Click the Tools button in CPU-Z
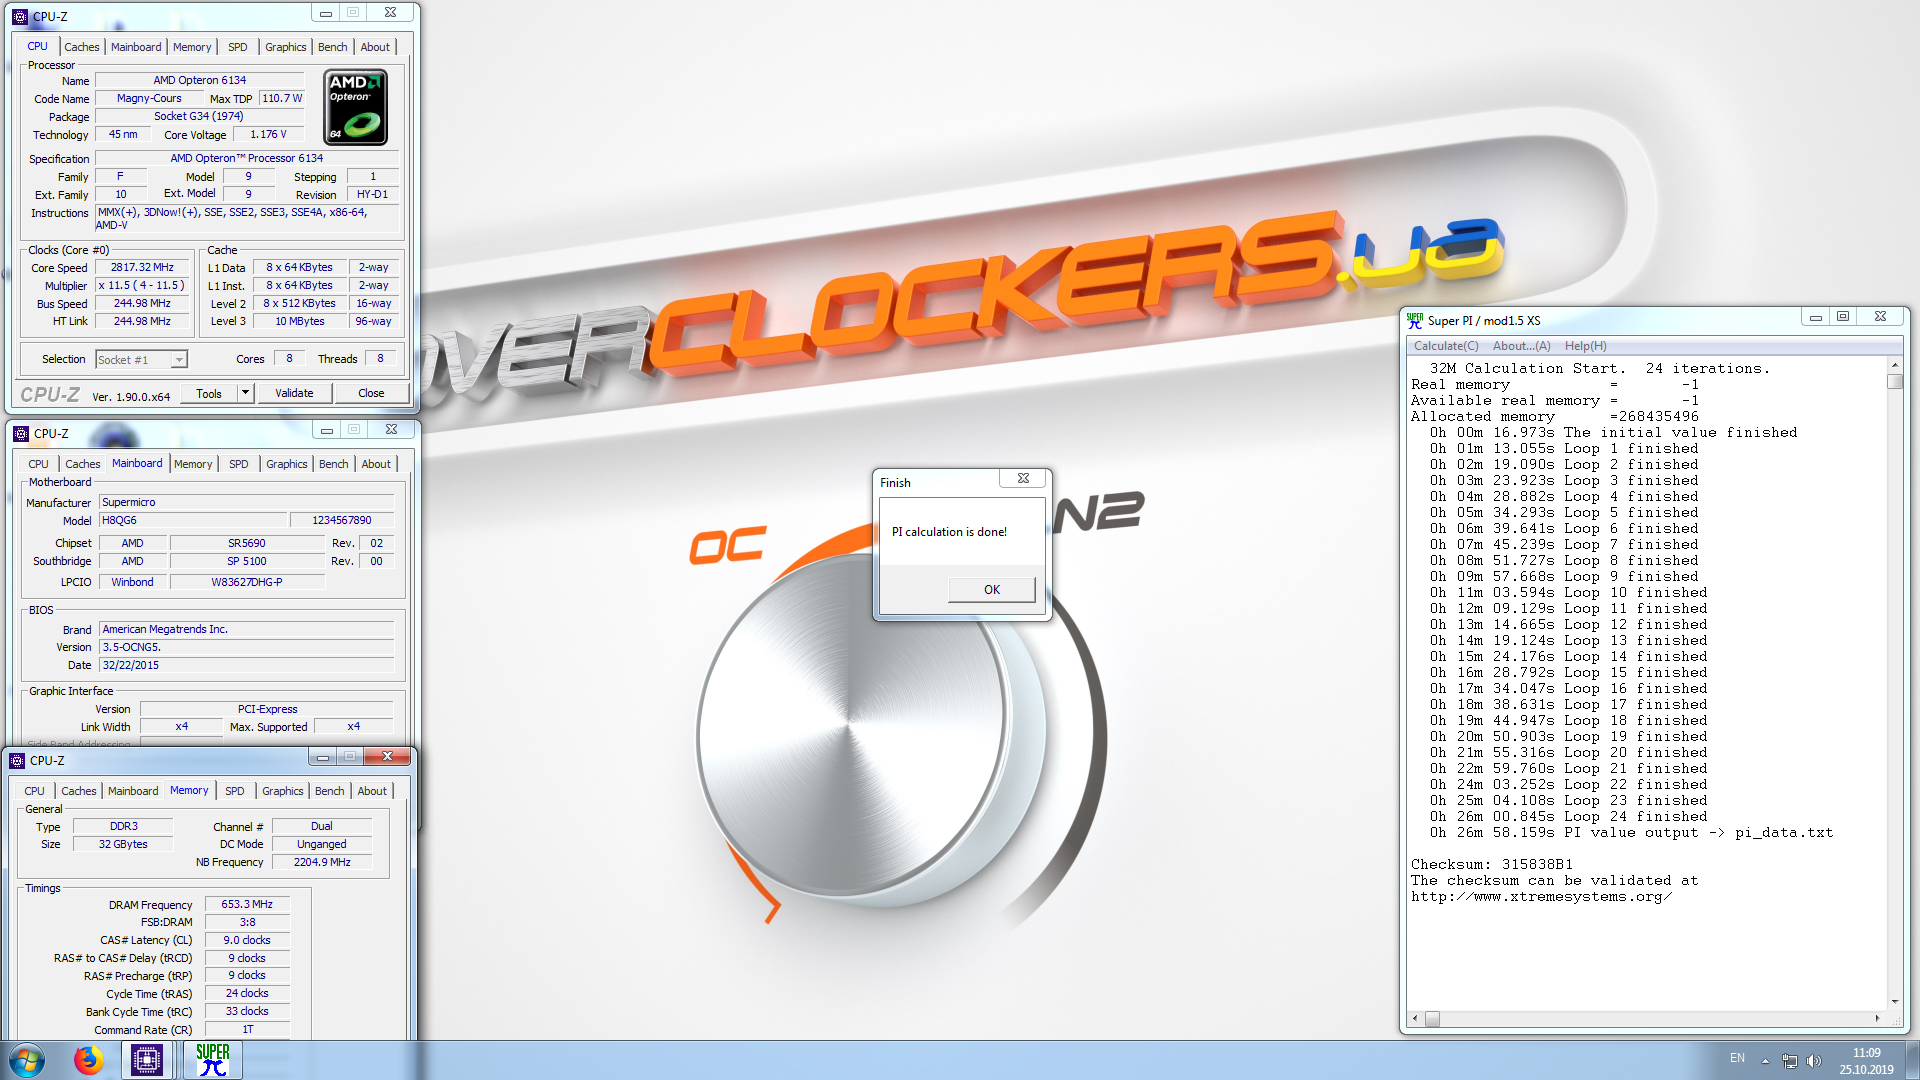This screenshot has height=1080, width=1920. [x=209, y=393]
